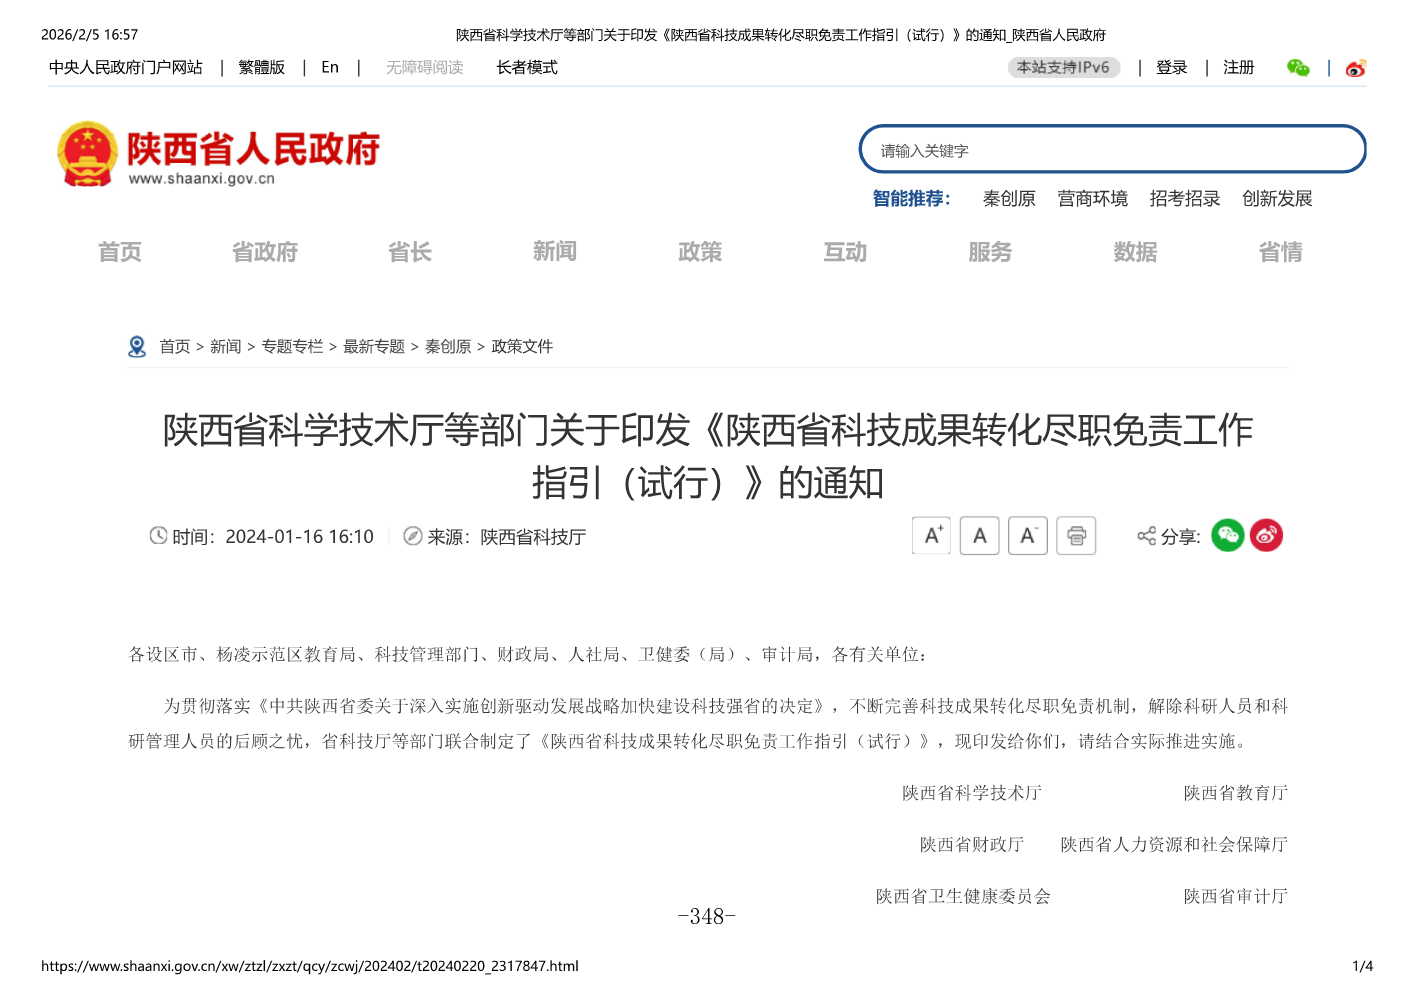Share the article via the Weibo icon
Image resolution: width=1414 pixels, height=999 pixels.
click(1266, 535)
